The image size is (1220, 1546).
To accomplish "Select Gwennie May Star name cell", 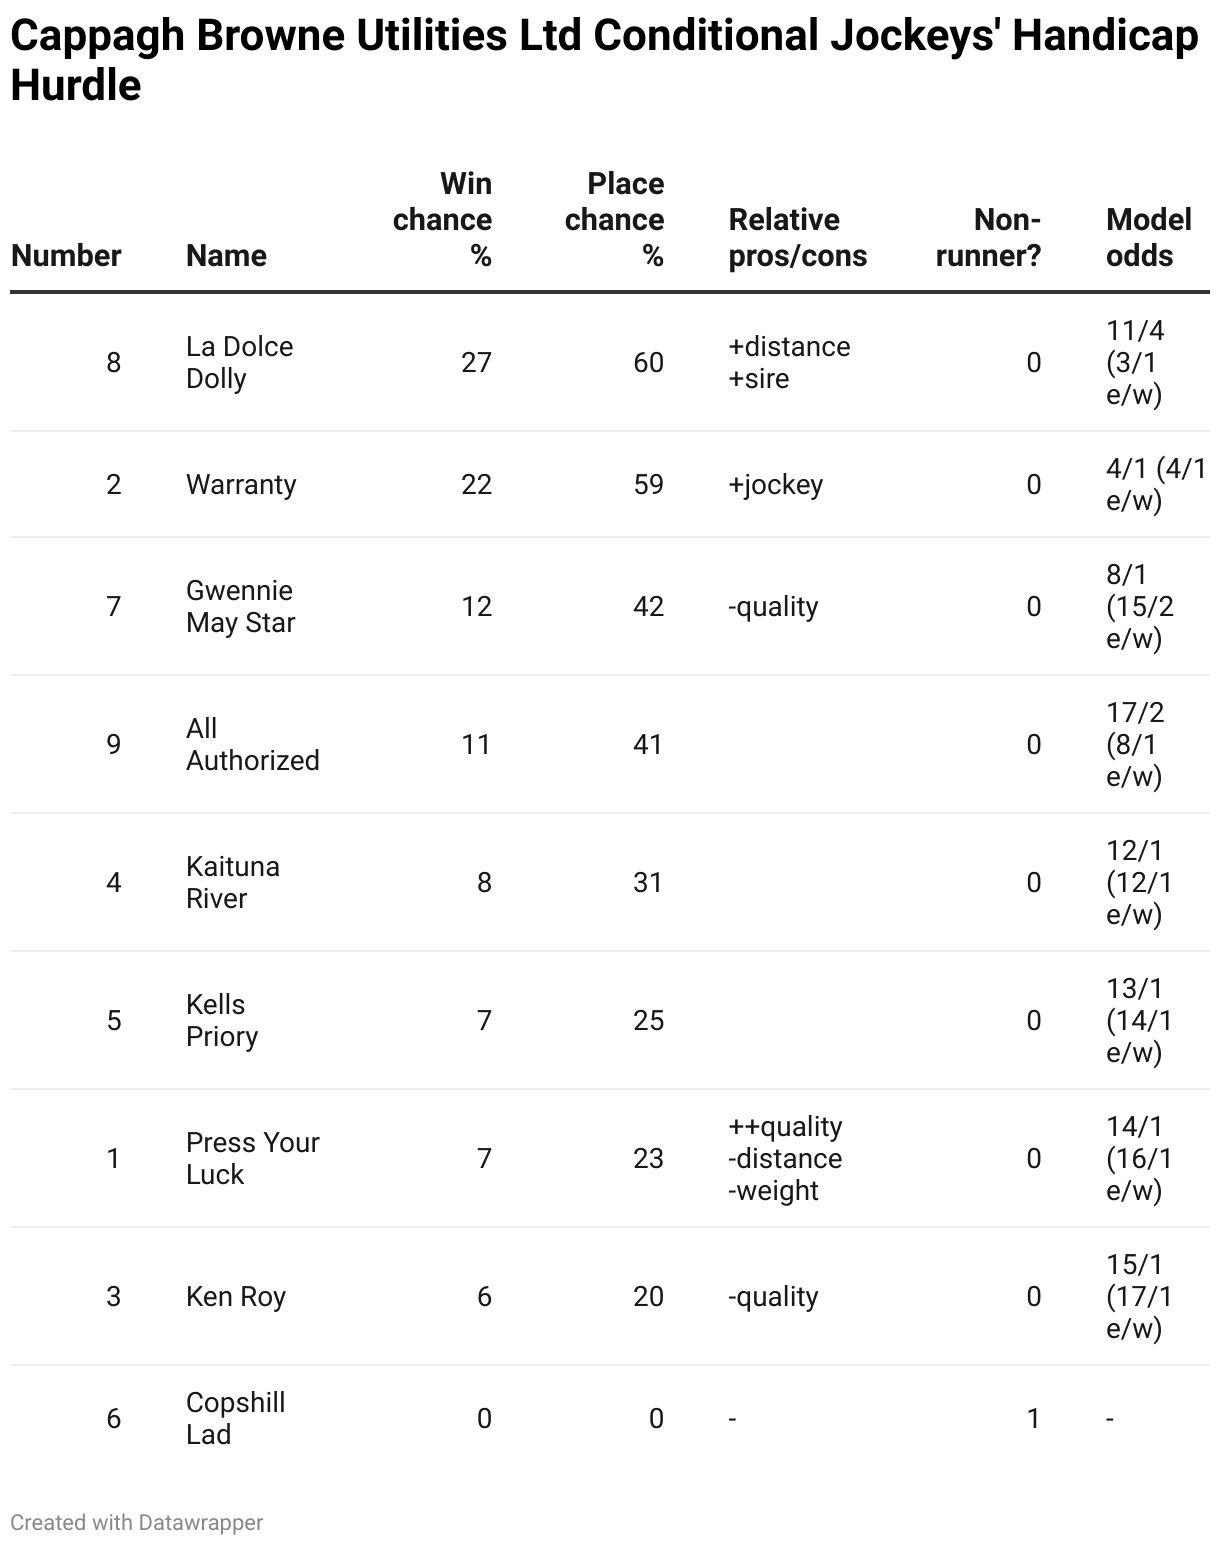I will [241, 606].
